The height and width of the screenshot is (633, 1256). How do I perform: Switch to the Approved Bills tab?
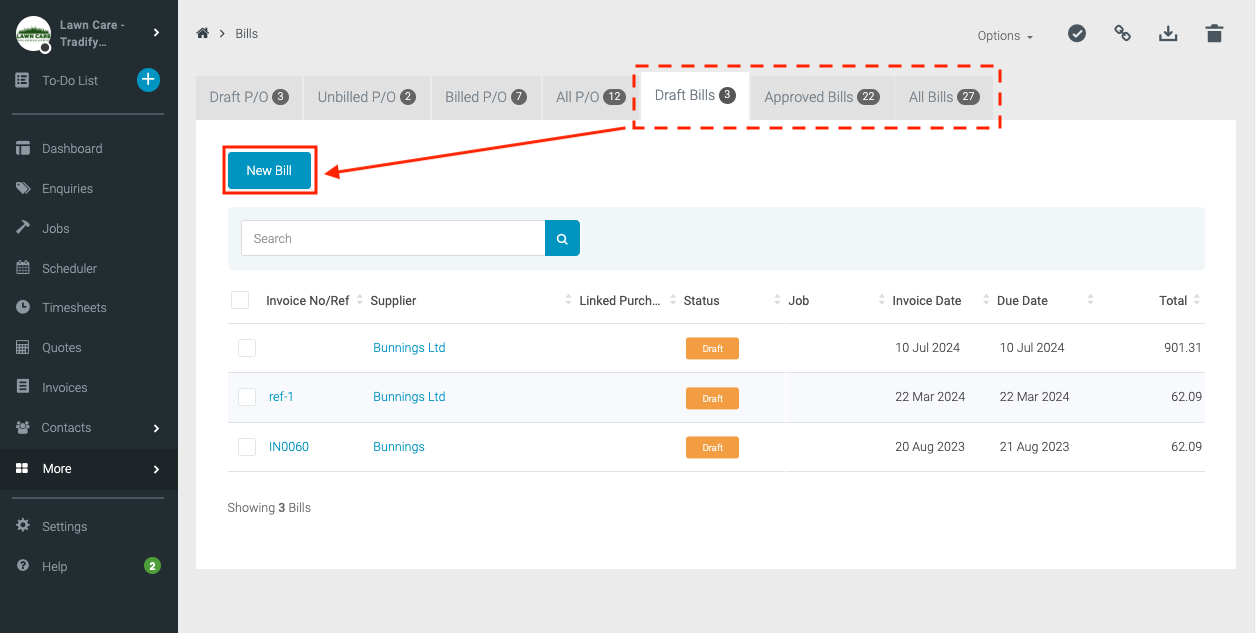pos(821,97)
